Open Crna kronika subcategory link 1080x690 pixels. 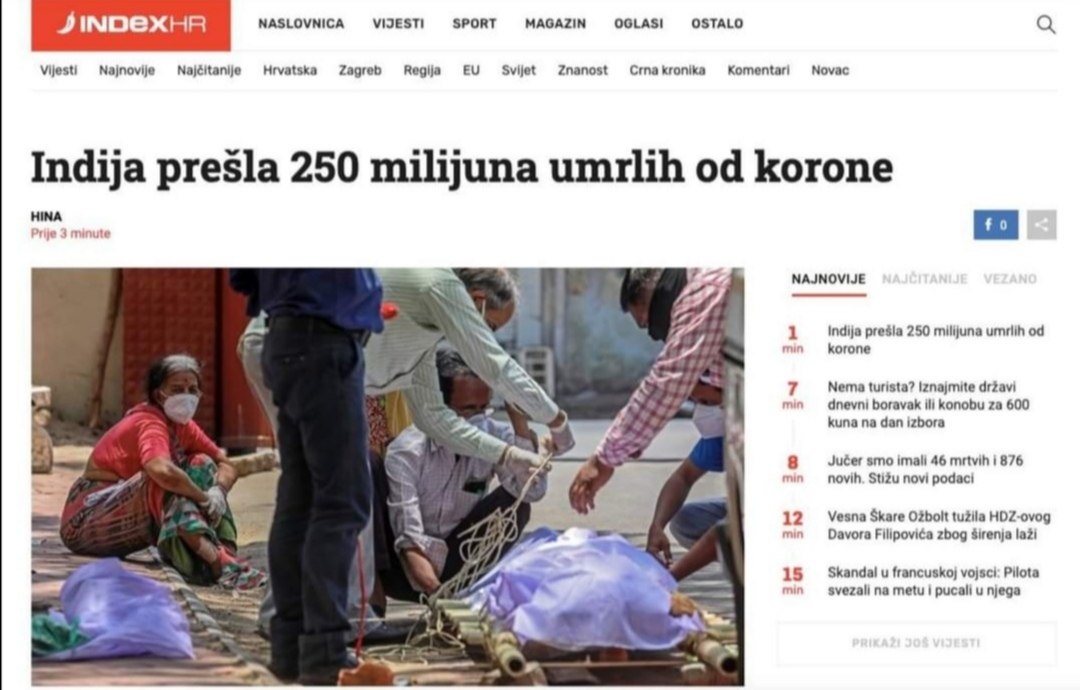click(x=667, y=70)
